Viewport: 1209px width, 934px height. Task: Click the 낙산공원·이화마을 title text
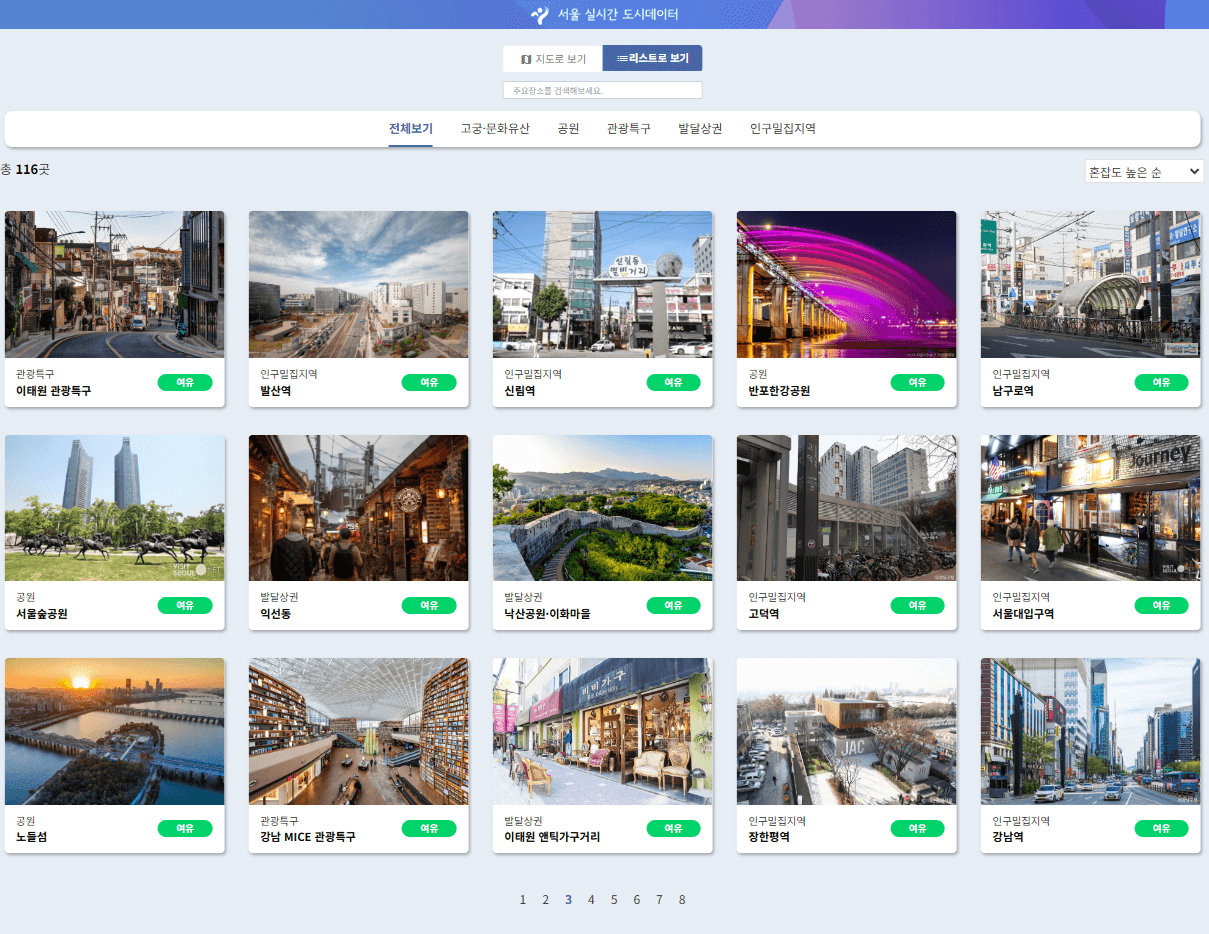point(547,614)
